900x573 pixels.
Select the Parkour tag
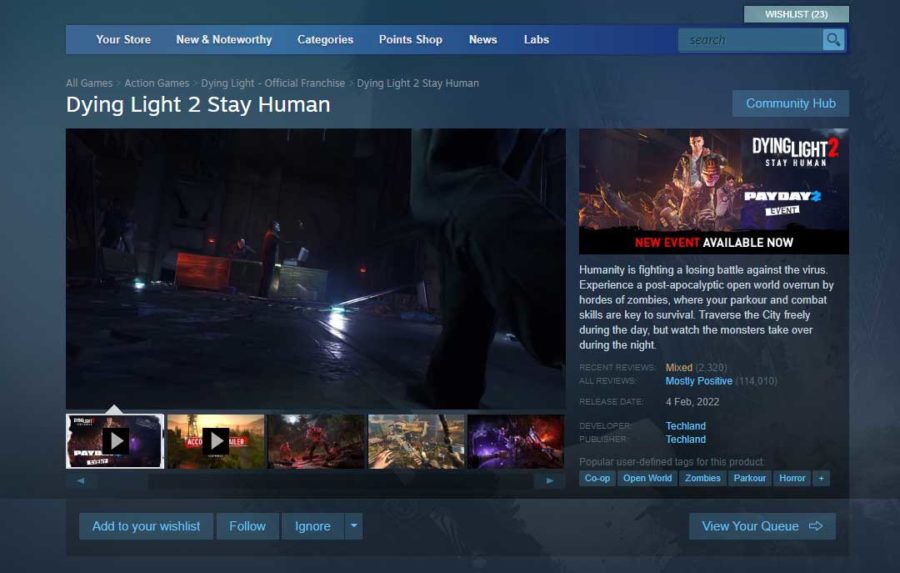coord(750,478)
